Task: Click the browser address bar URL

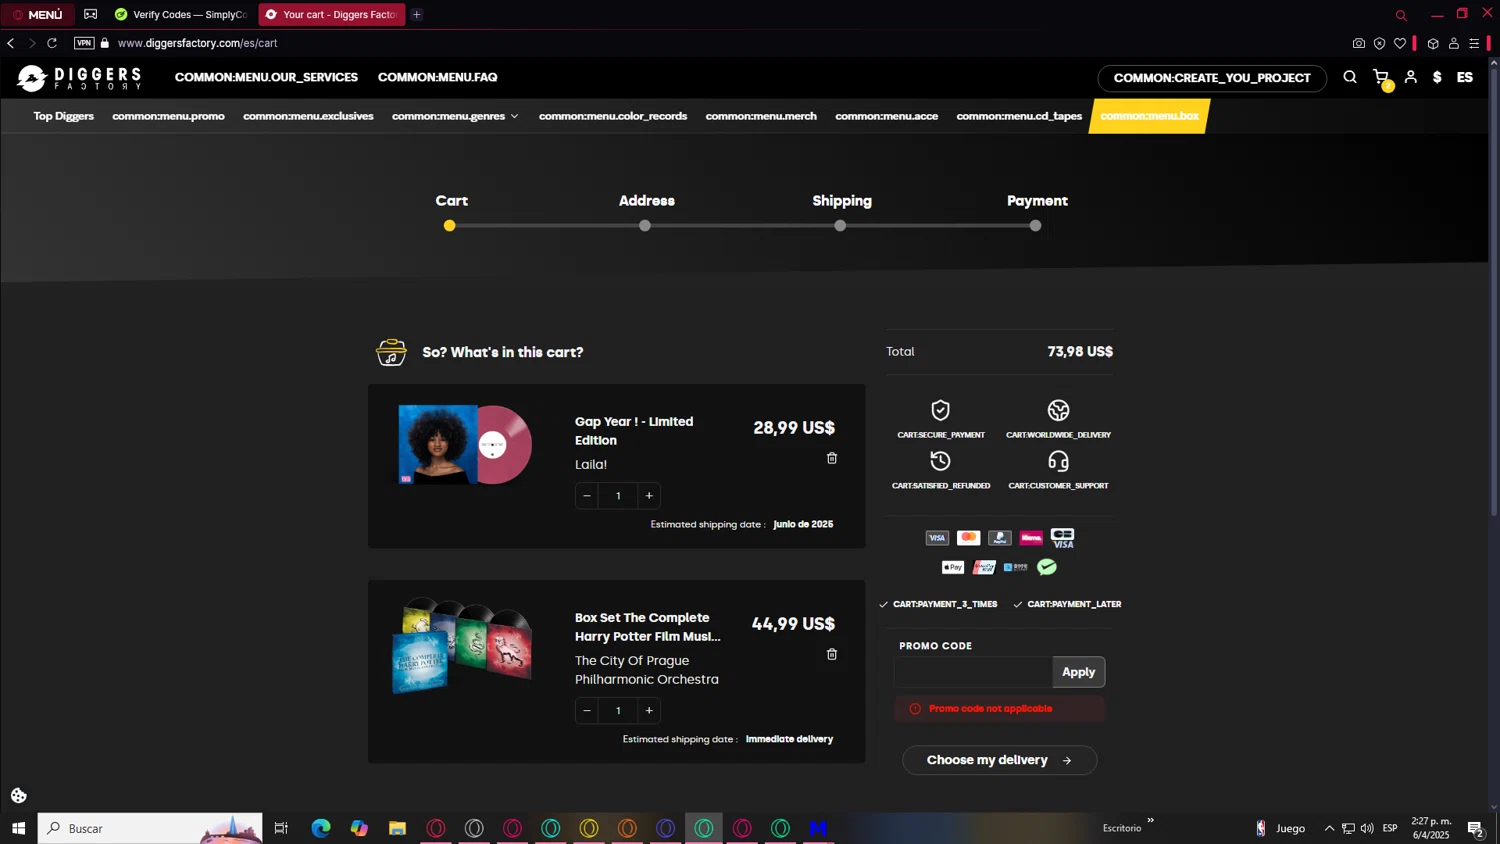Action: coord(198,43)
